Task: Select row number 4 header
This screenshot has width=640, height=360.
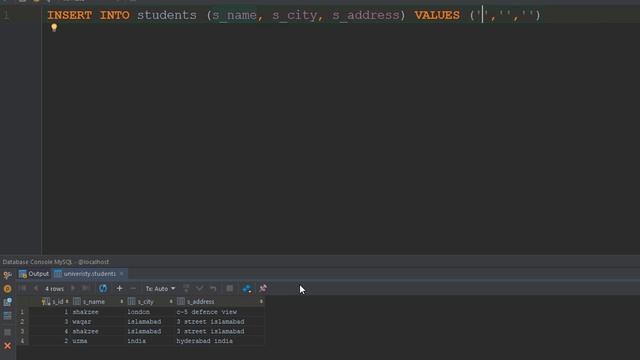Action: click(22, 341)
